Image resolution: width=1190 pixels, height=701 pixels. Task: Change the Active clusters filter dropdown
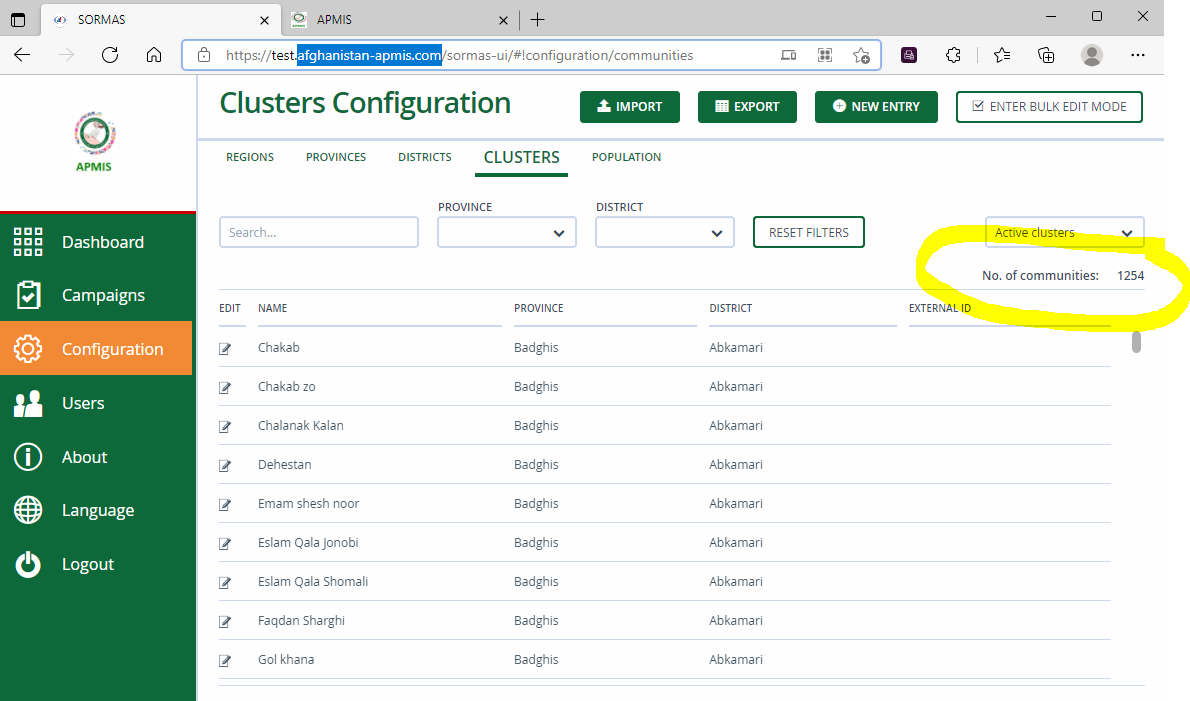coord(1064,232)
